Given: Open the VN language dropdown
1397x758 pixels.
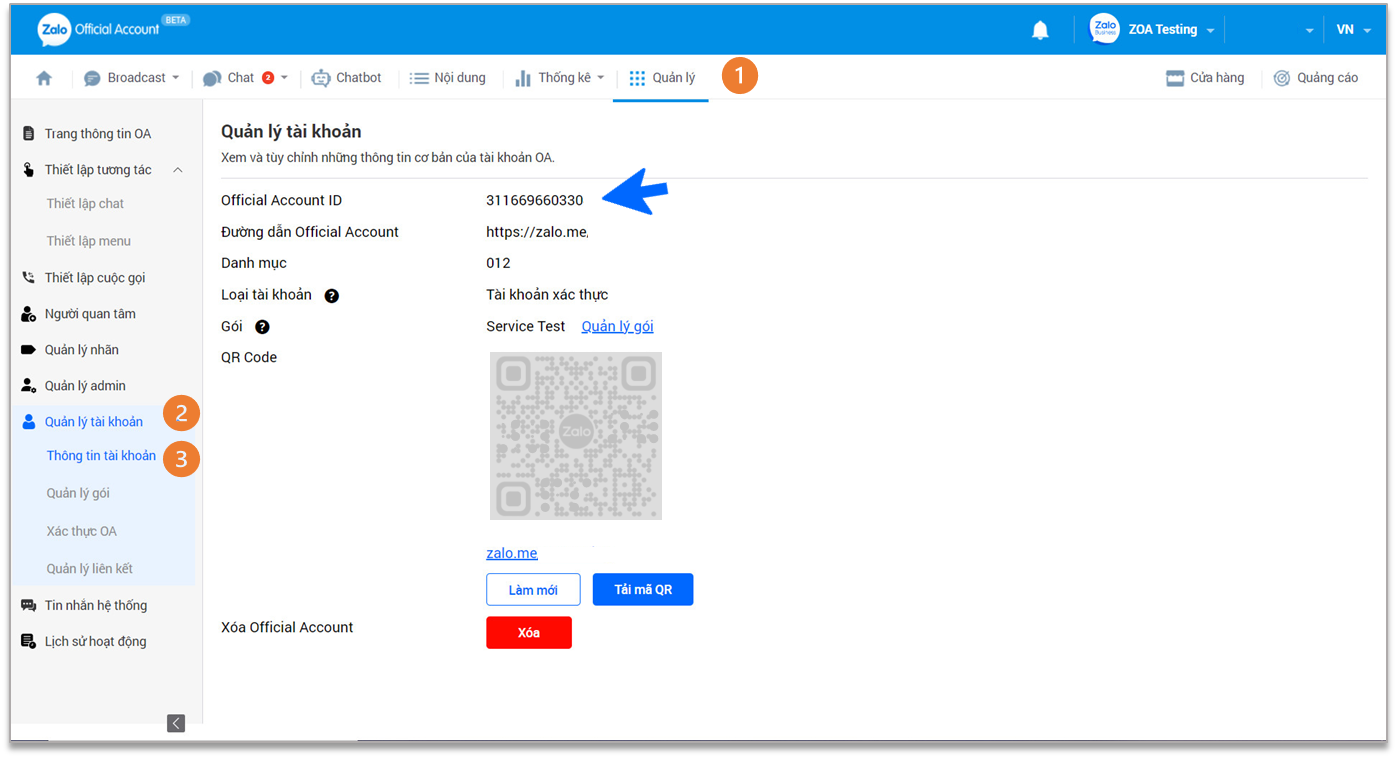Looking at the screenshot, I should tap(1352, 30).
